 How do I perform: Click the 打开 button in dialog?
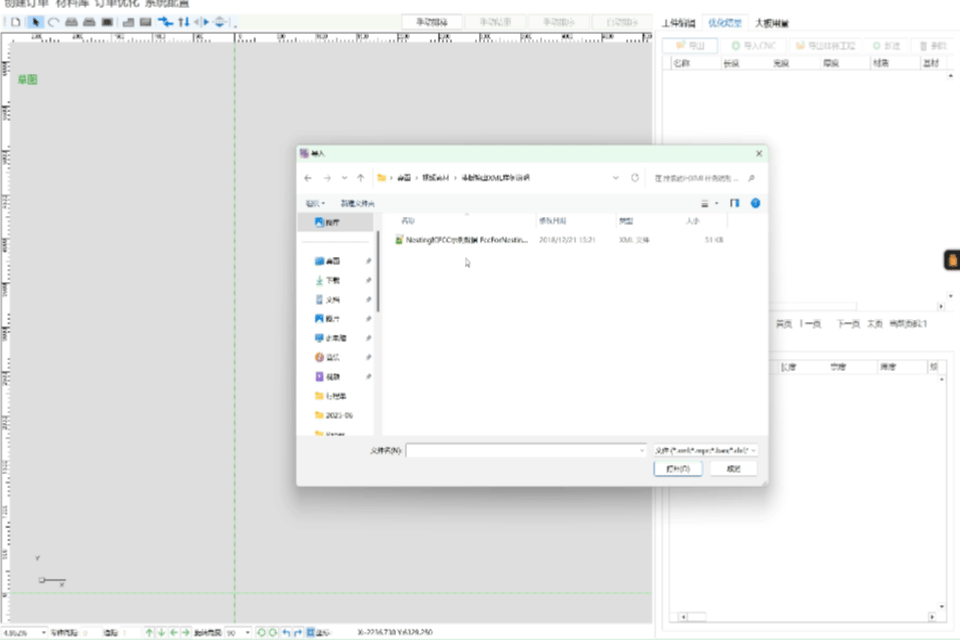[677, 469]
